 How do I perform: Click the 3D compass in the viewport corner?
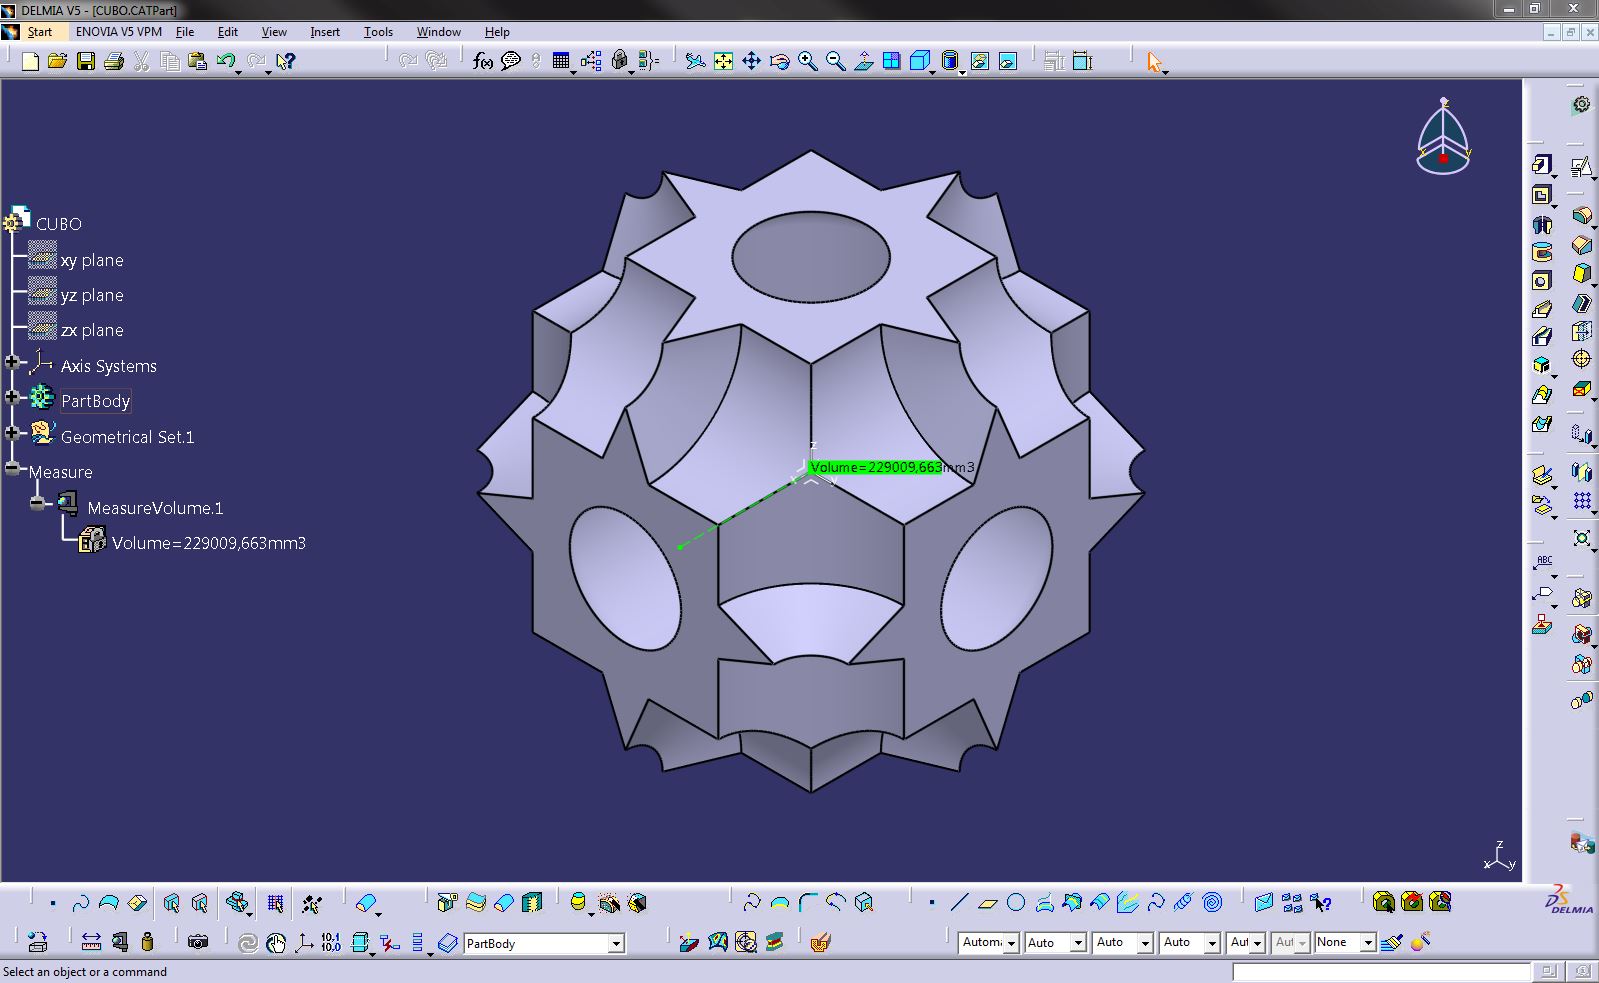point(1443,137)
